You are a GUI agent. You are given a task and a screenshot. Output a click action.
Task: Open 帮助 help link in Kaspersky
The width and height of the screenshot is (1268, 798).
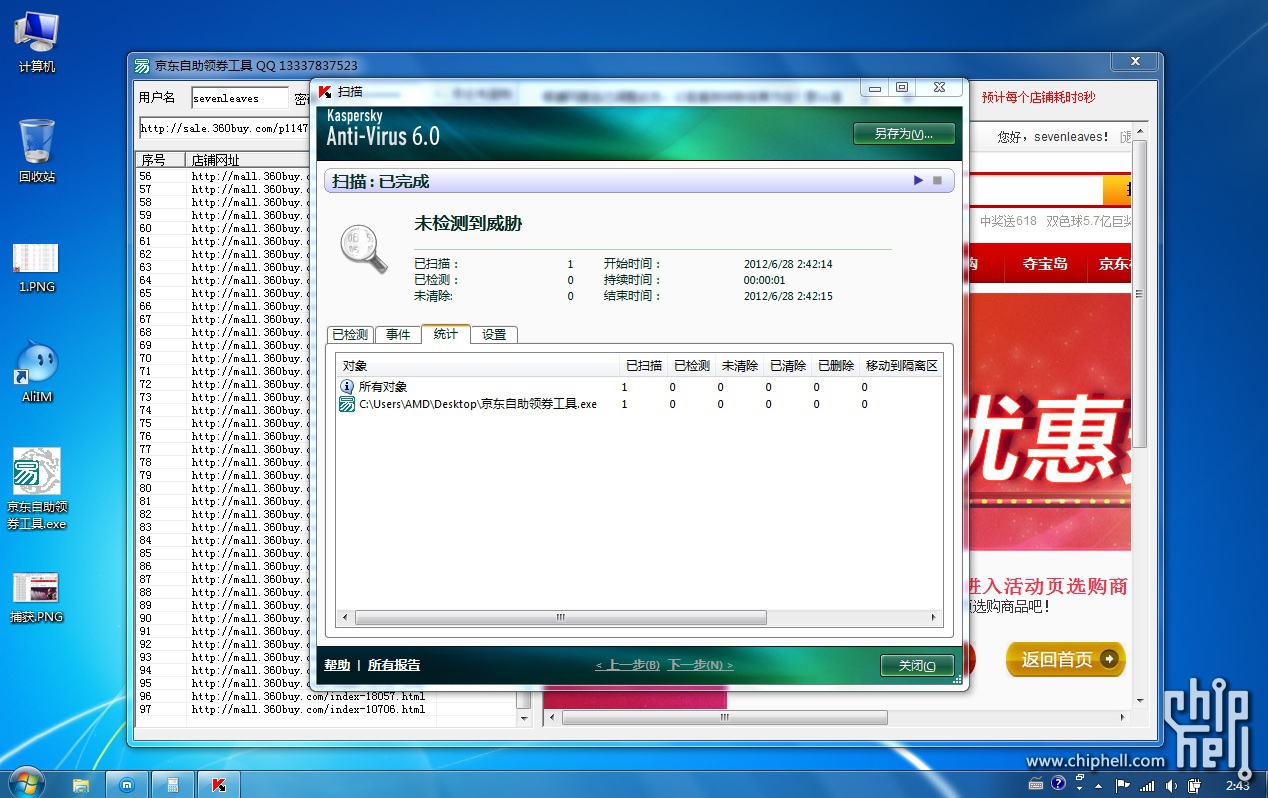pos(337,665)
